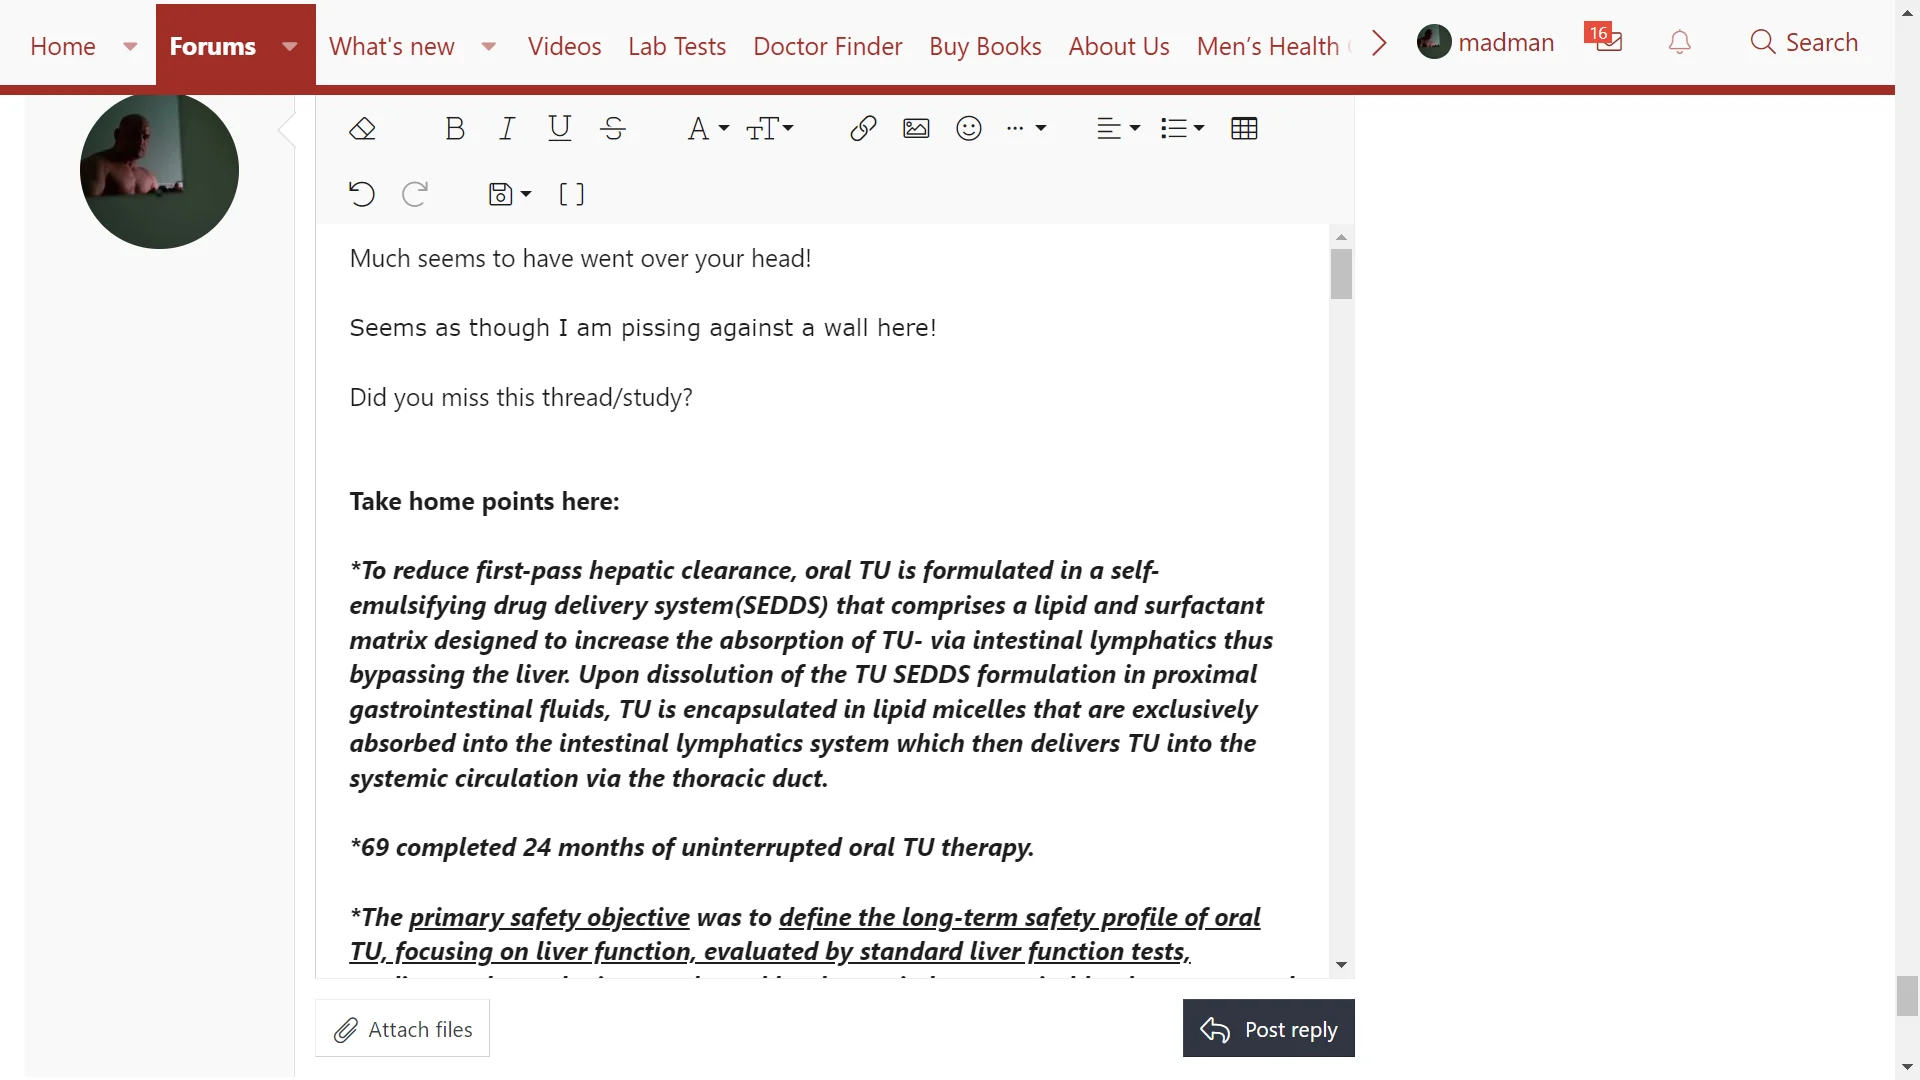Click the 'Take home points here:' heading text
Image resolution: width=1920 pixels, height=1080 pixels.
484,502
